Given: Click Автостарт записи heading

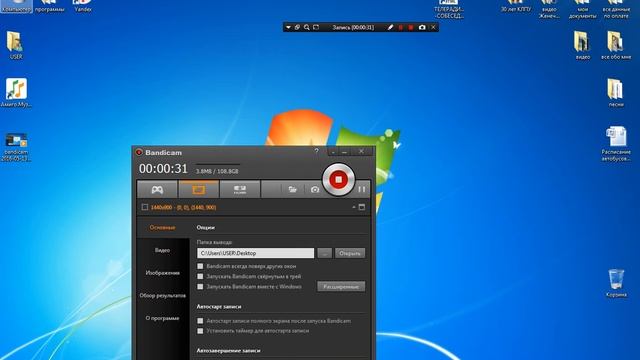Looking at the screenshot, I should pyautogui.click(x=219, y=307).
